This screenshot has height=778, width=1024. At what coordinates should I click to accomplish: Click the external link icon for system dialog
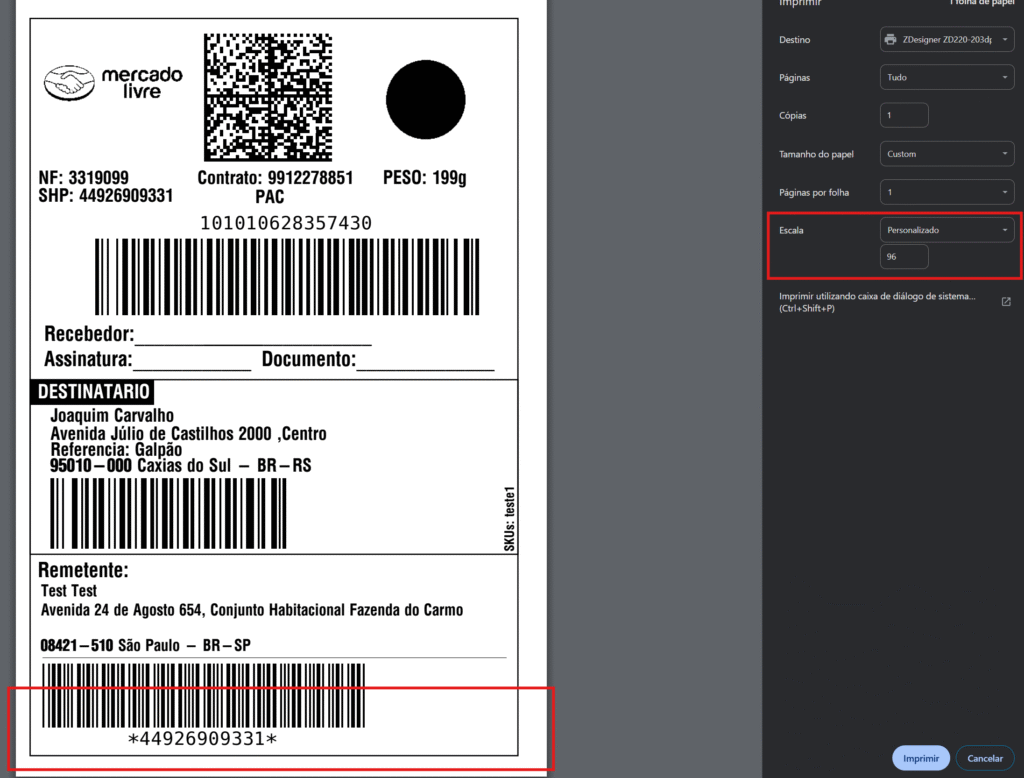pos(1006,302)
